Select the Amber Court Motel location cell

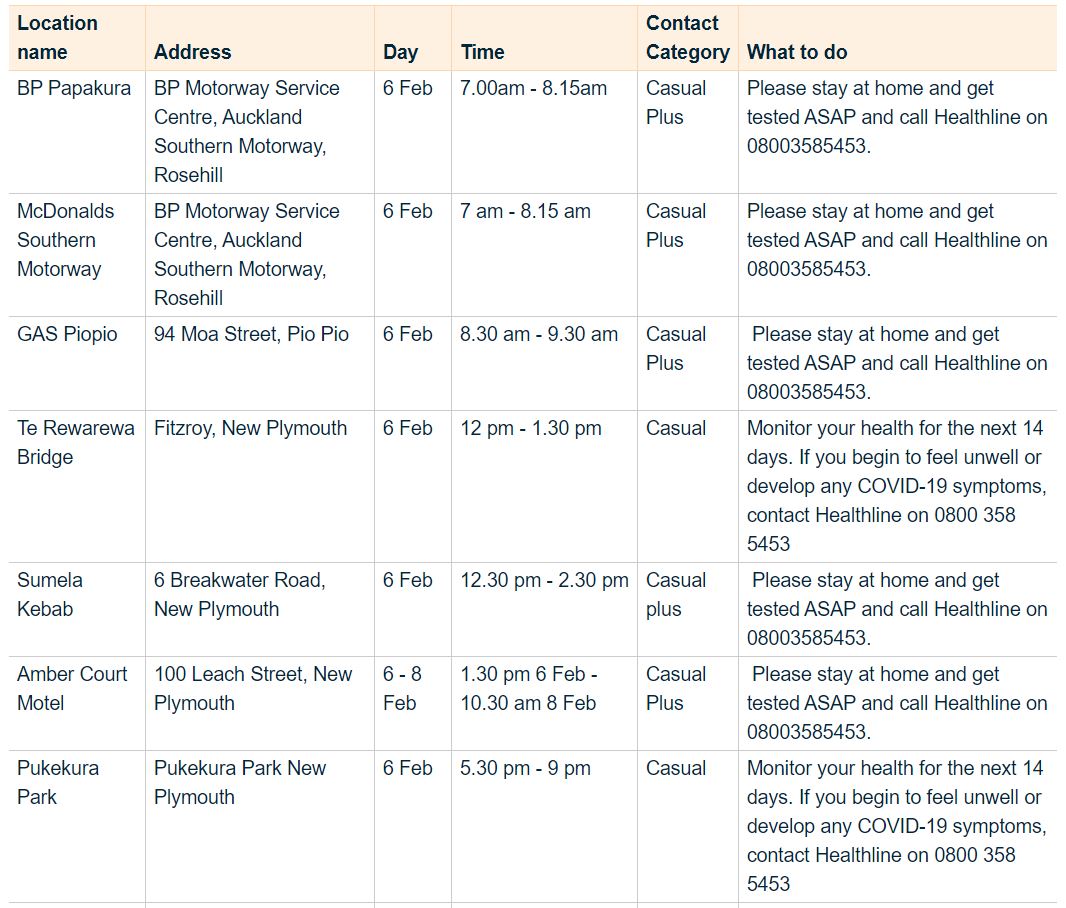72,688
